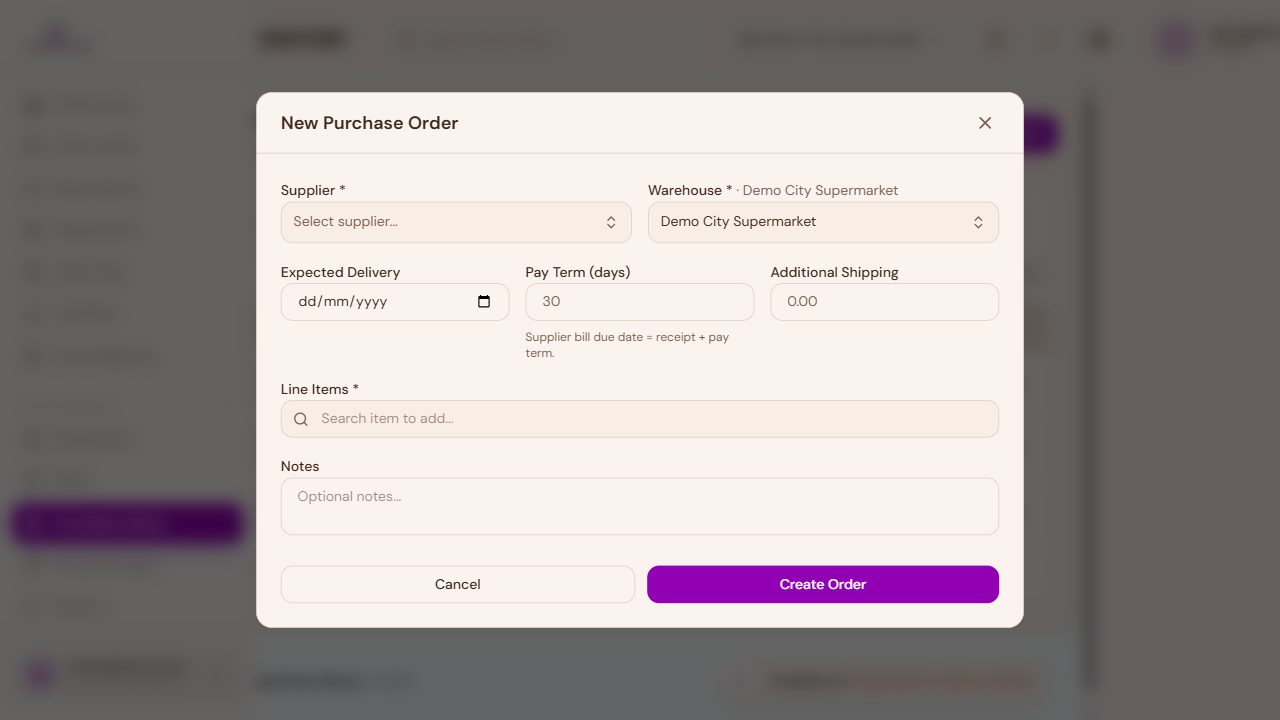1280x720 pixels.
Task: Open the Select supplier dropdown
Action: [456, 222]
